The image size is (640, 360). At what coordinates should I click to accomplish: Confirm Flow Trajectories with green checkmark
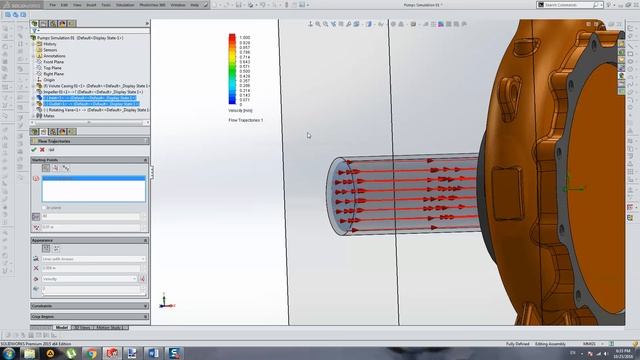(x=34, y=150)
